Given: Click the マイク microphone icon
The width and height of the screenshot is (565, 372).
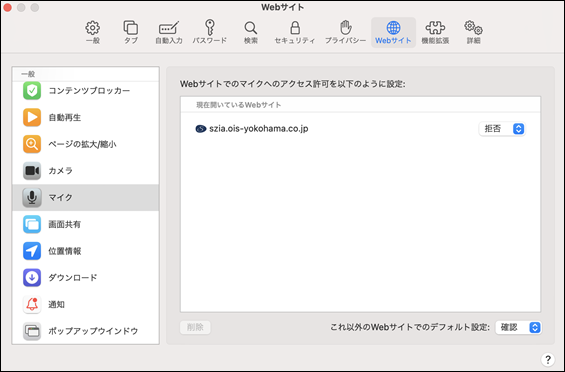Looking at the screenshot, I should click(32, 198).
